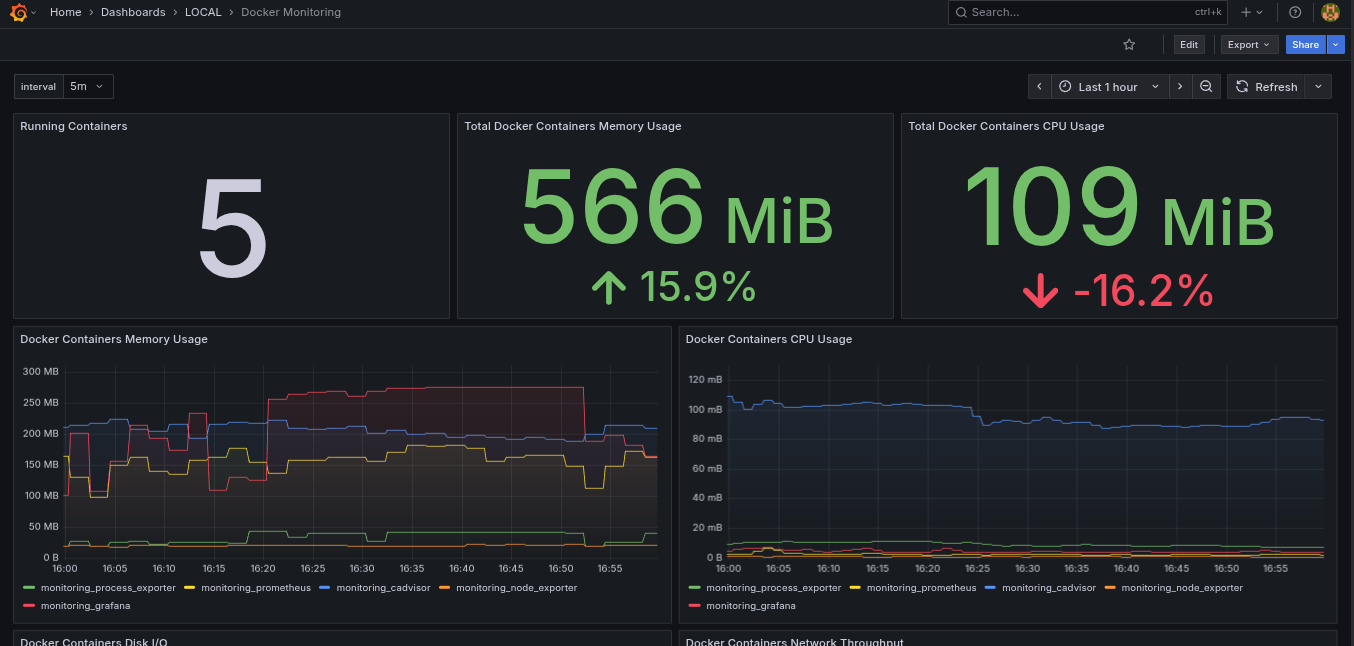The height and width of the screenshot is (646, 1354).
Task: Click blue swatch of cadvisor in CPU legend
Action: [990, 588]
